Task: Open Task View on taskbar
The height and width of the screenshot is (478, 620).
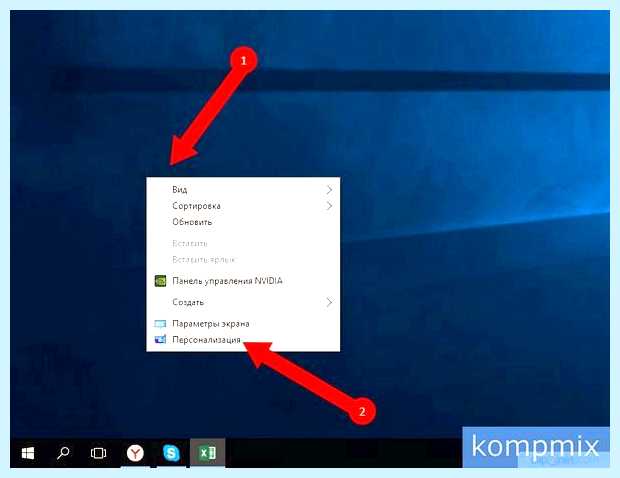Action: pos(98,453)
